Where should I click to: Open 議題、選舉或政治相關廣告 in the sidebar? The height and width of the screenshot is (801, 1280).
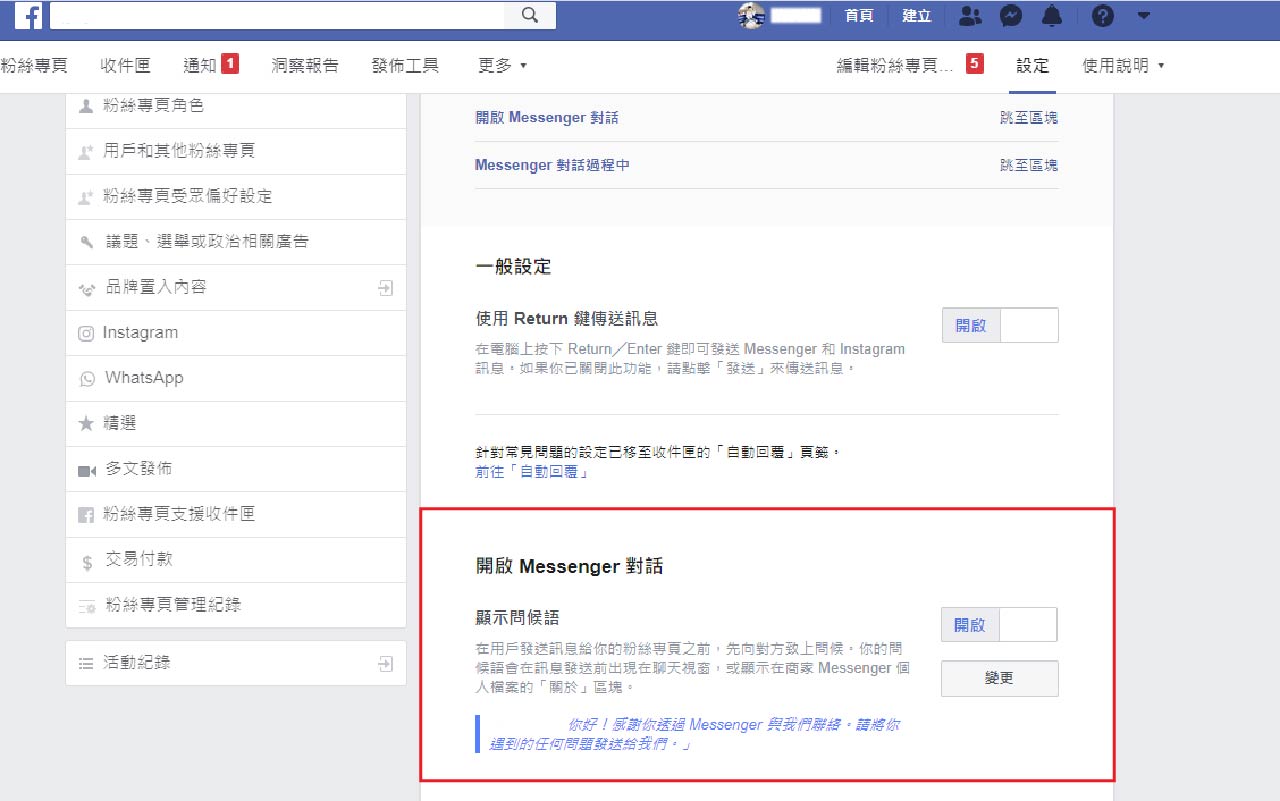[x=236, y=242]
